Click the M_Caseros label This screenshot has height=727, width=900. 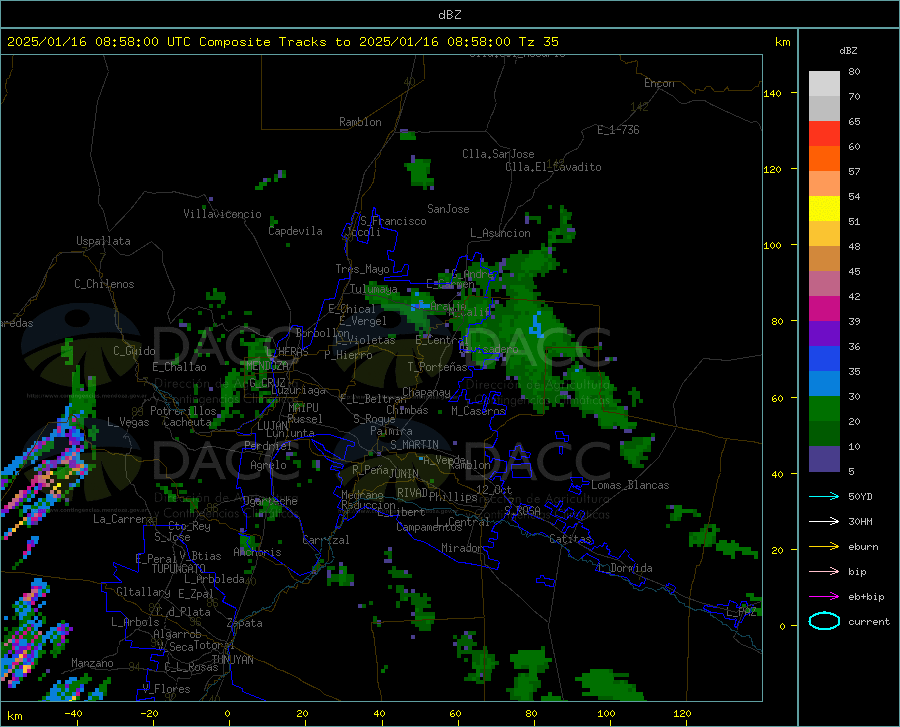478,411
